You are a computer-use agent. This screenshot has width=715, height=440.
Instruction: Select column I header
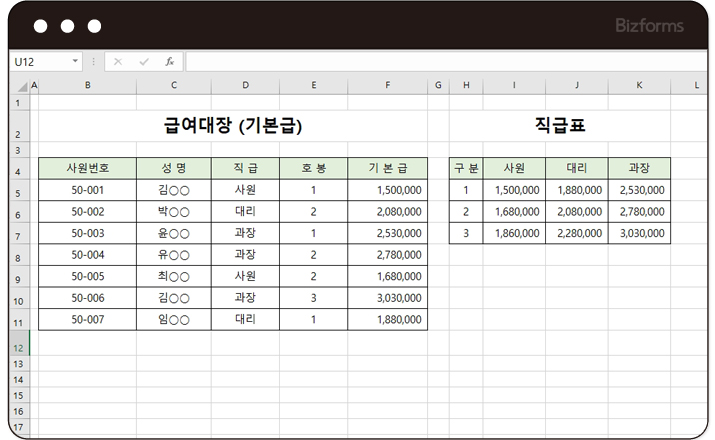click(x=514, y=85)
